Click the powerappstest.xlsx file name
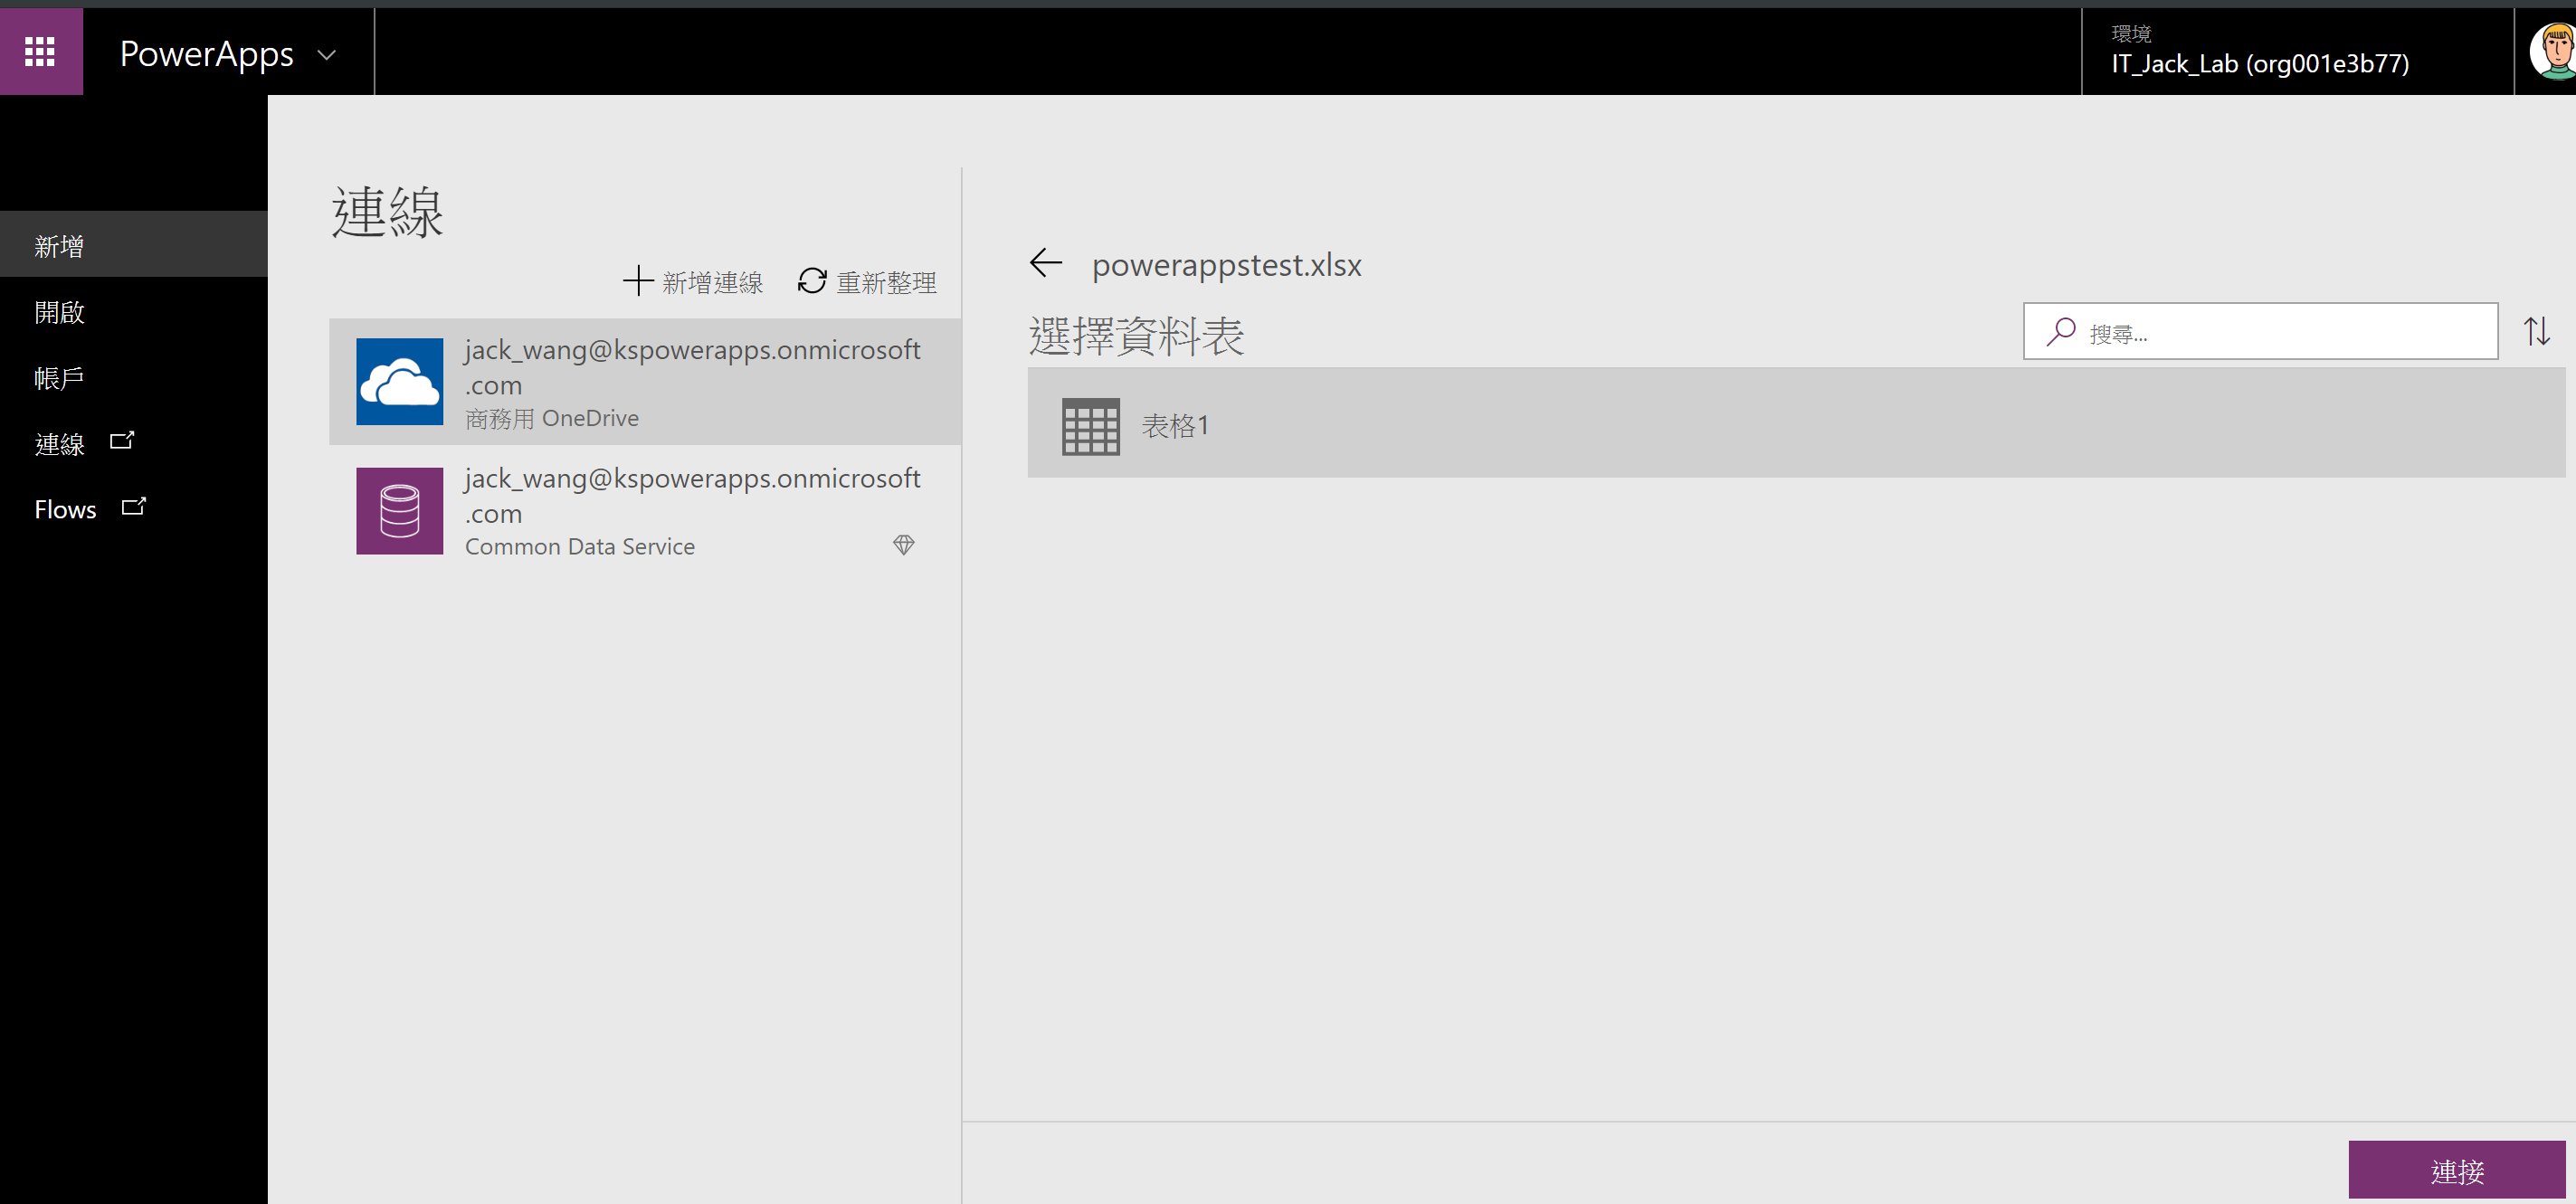The width and height of the screenshot is (2576, 1204). point(1226,265)
